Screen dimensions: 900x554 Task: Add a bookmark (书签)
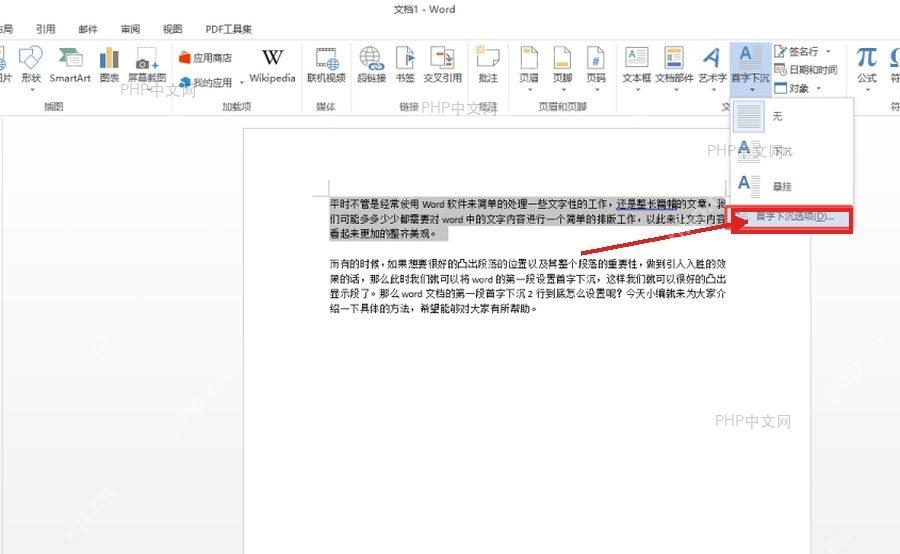(405, 67)
